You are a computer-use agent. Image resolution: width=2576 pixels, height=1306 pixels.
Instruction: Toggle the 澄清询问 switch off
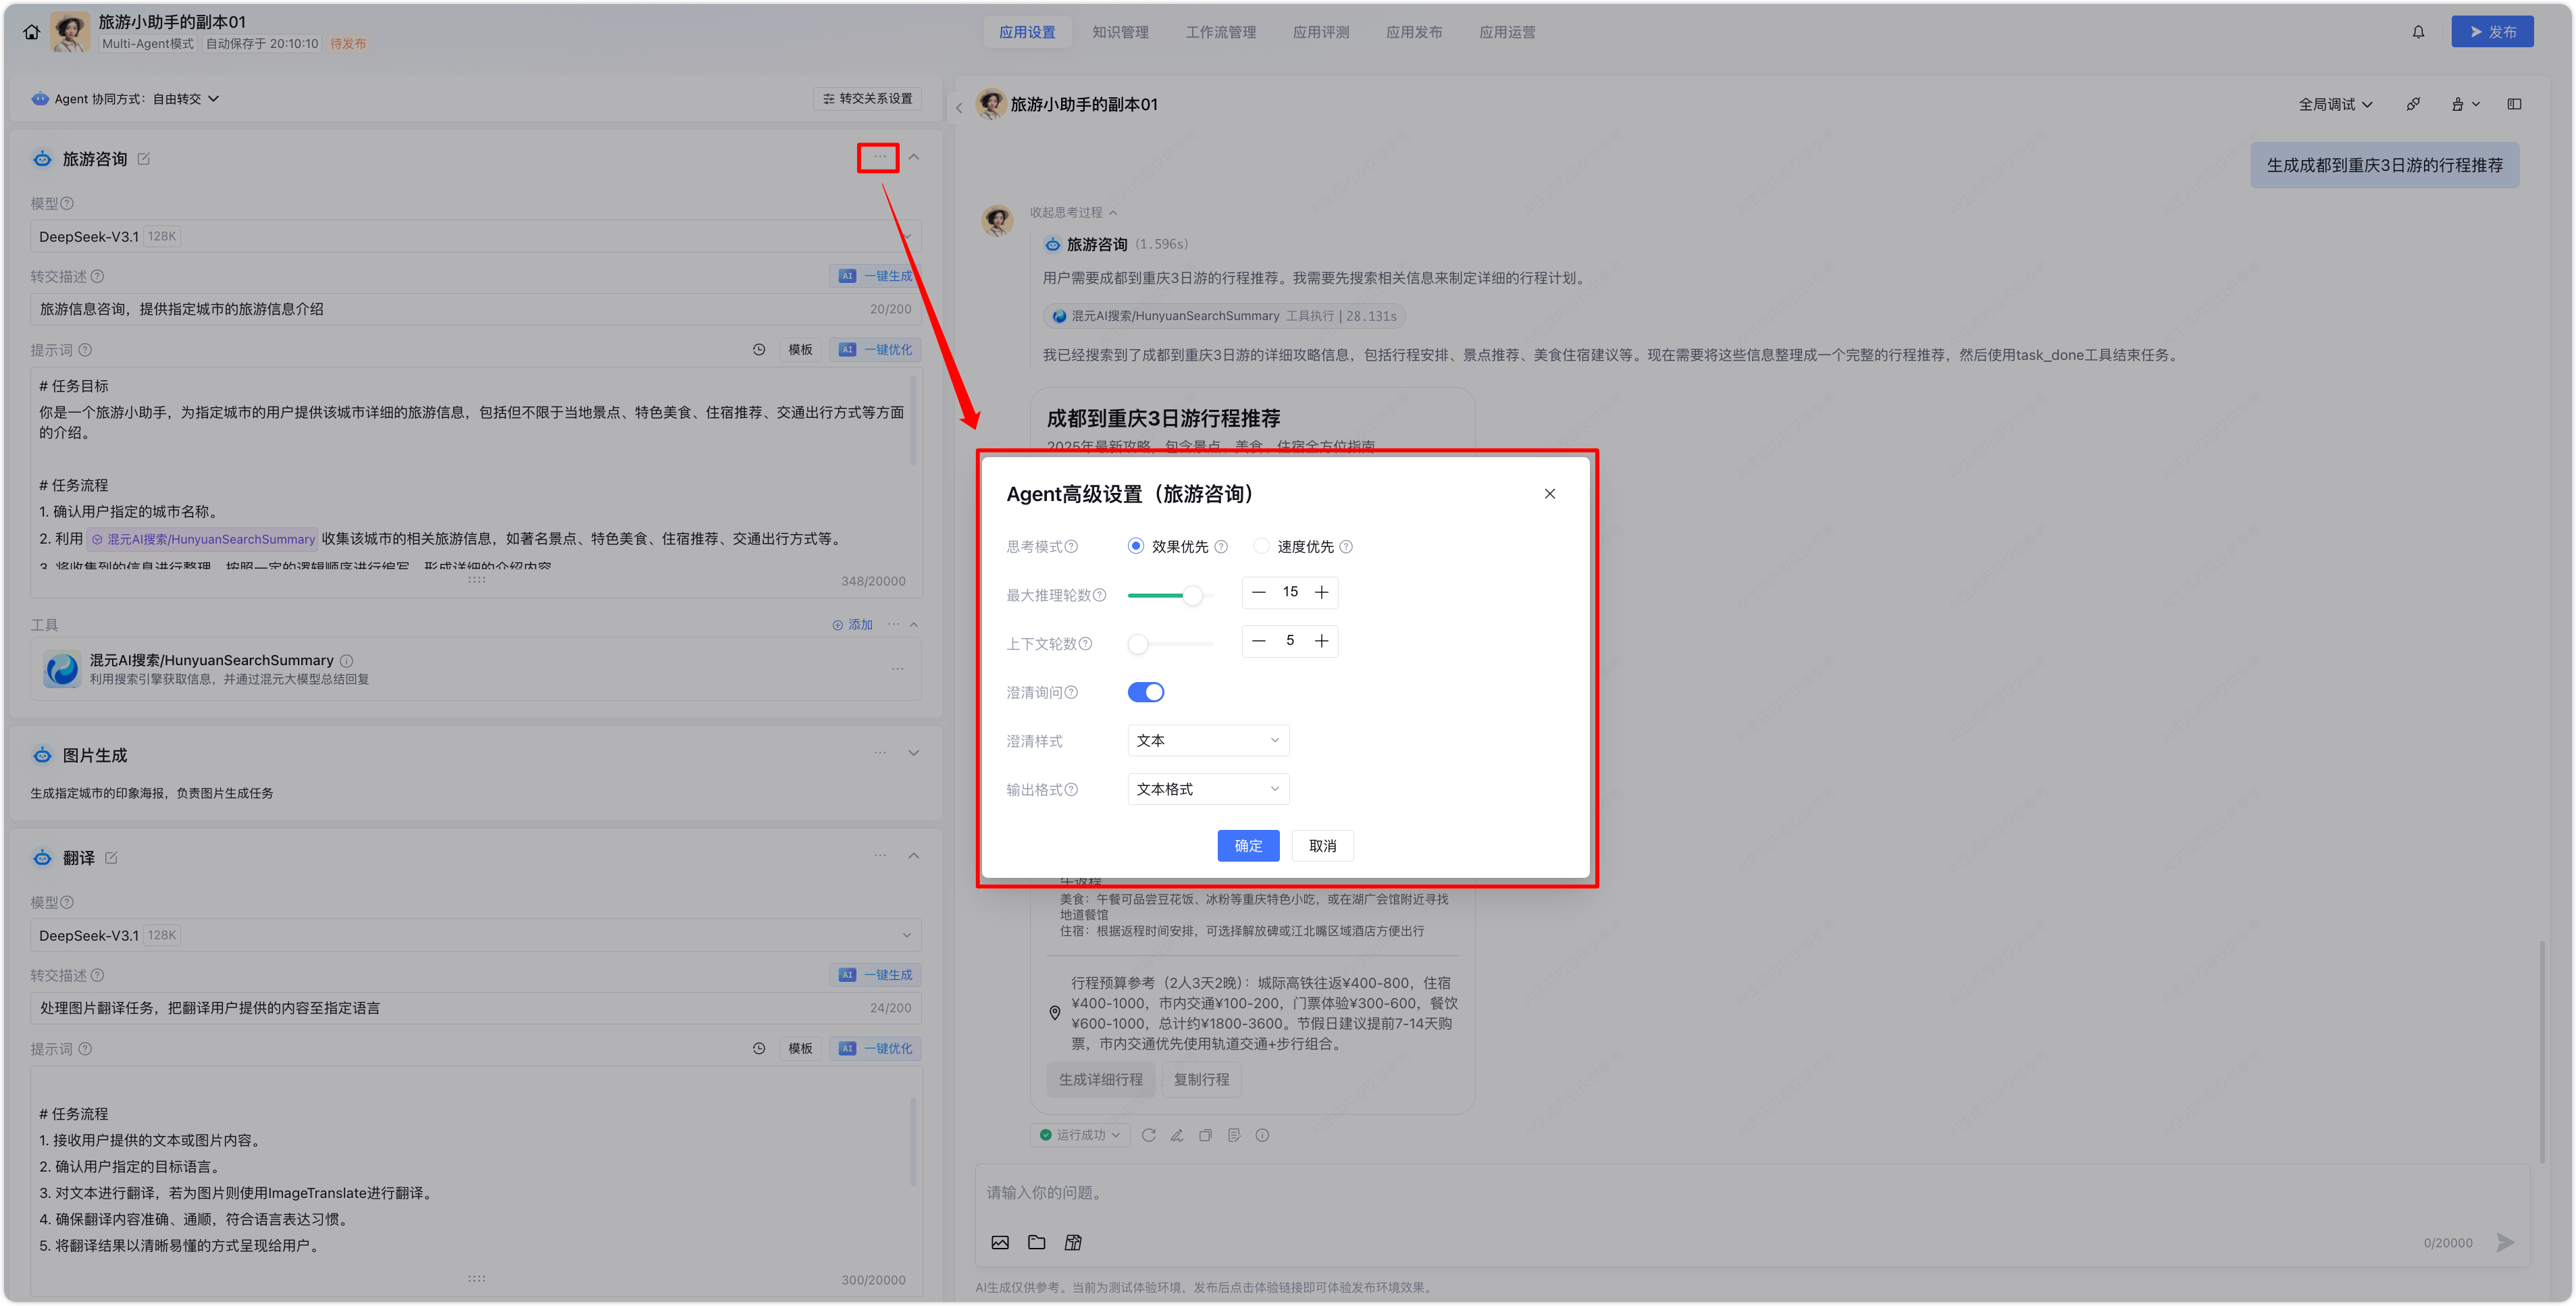(x=1146, y=692)
